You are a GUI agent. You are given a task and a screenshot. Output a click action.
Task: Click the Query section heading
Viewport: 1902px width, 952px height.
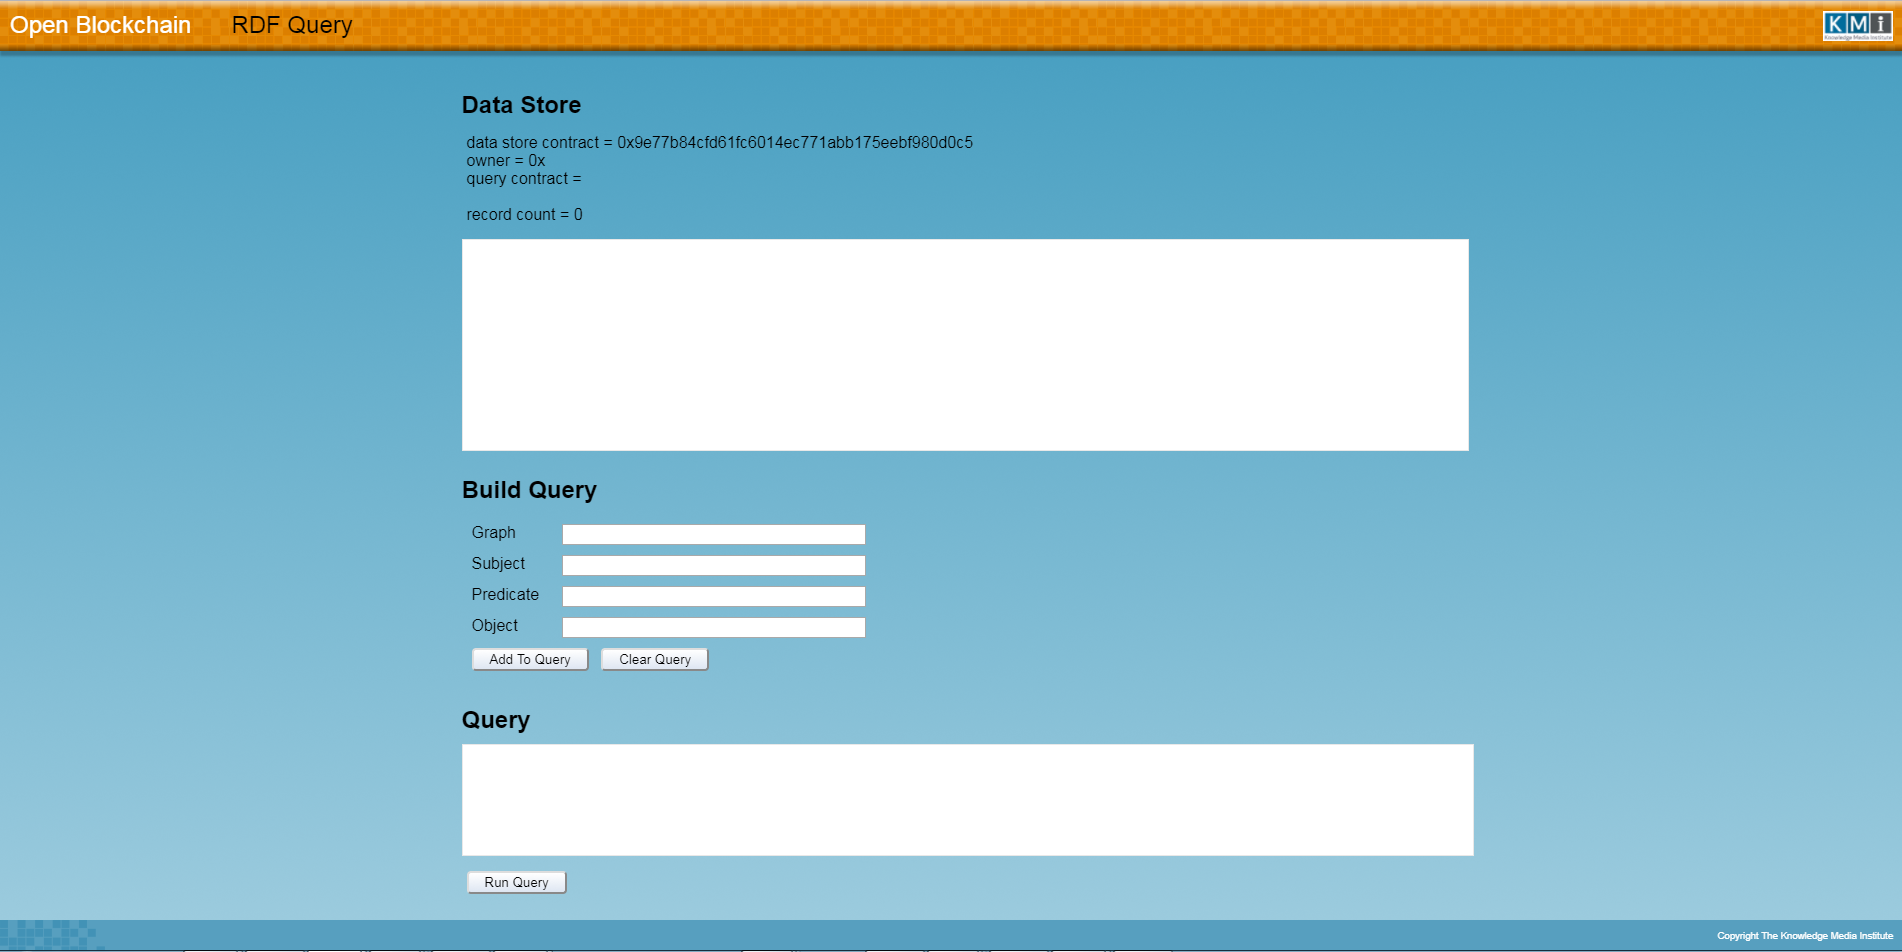coord(496,720)
